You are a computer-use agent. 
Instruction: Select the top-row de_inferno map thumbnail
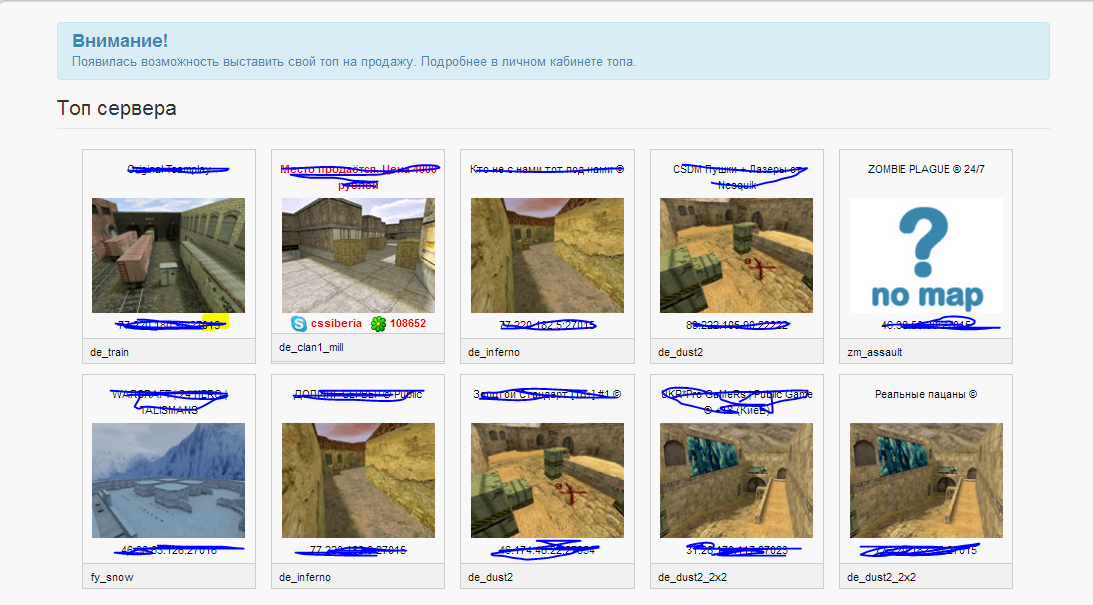pyautogui.click(x=547, y=255)
